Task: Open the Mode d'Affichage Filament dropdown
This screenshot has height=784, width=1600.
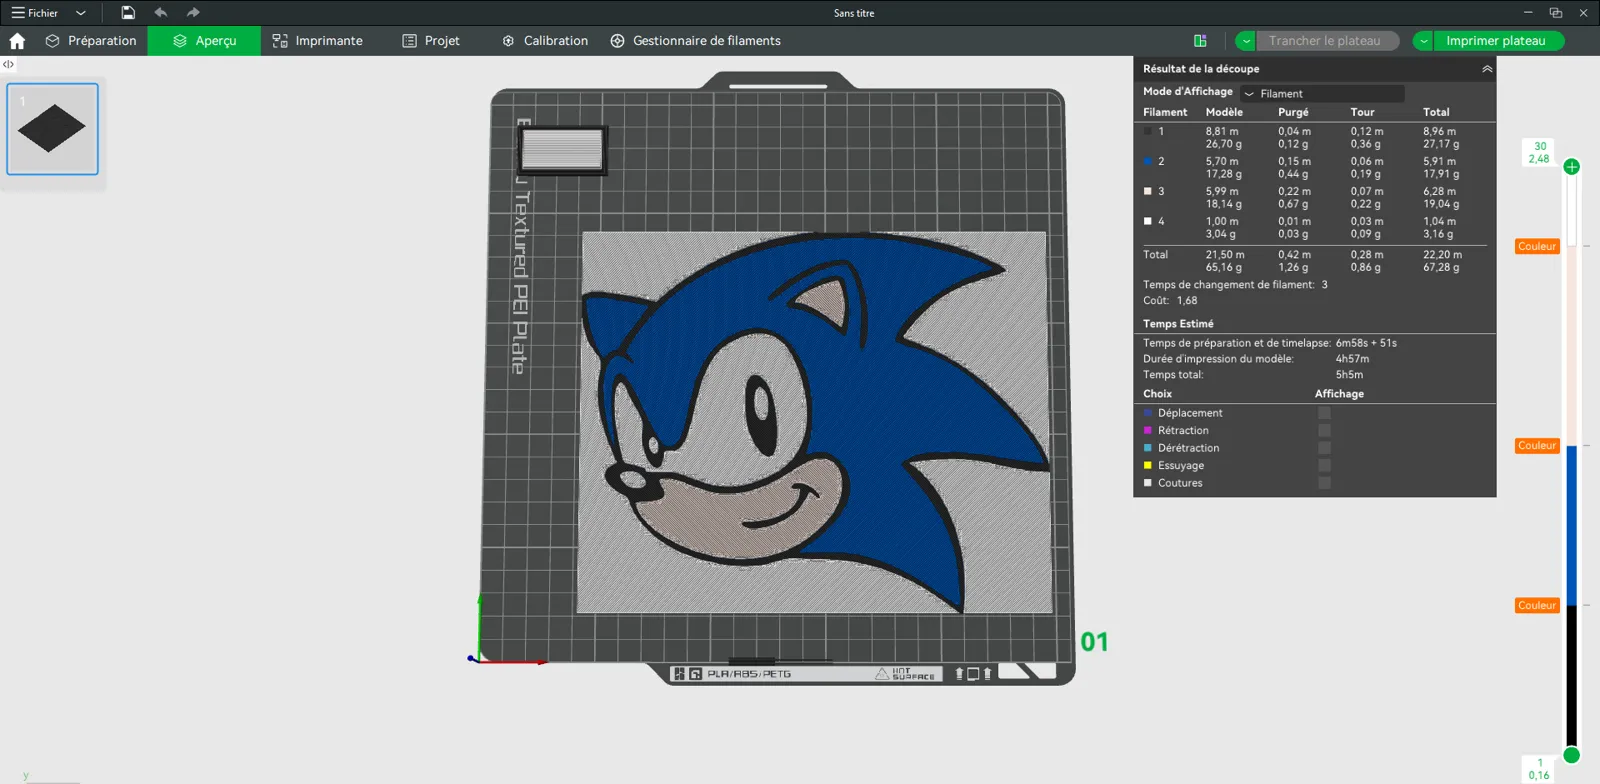Action: coord(1322,94)
